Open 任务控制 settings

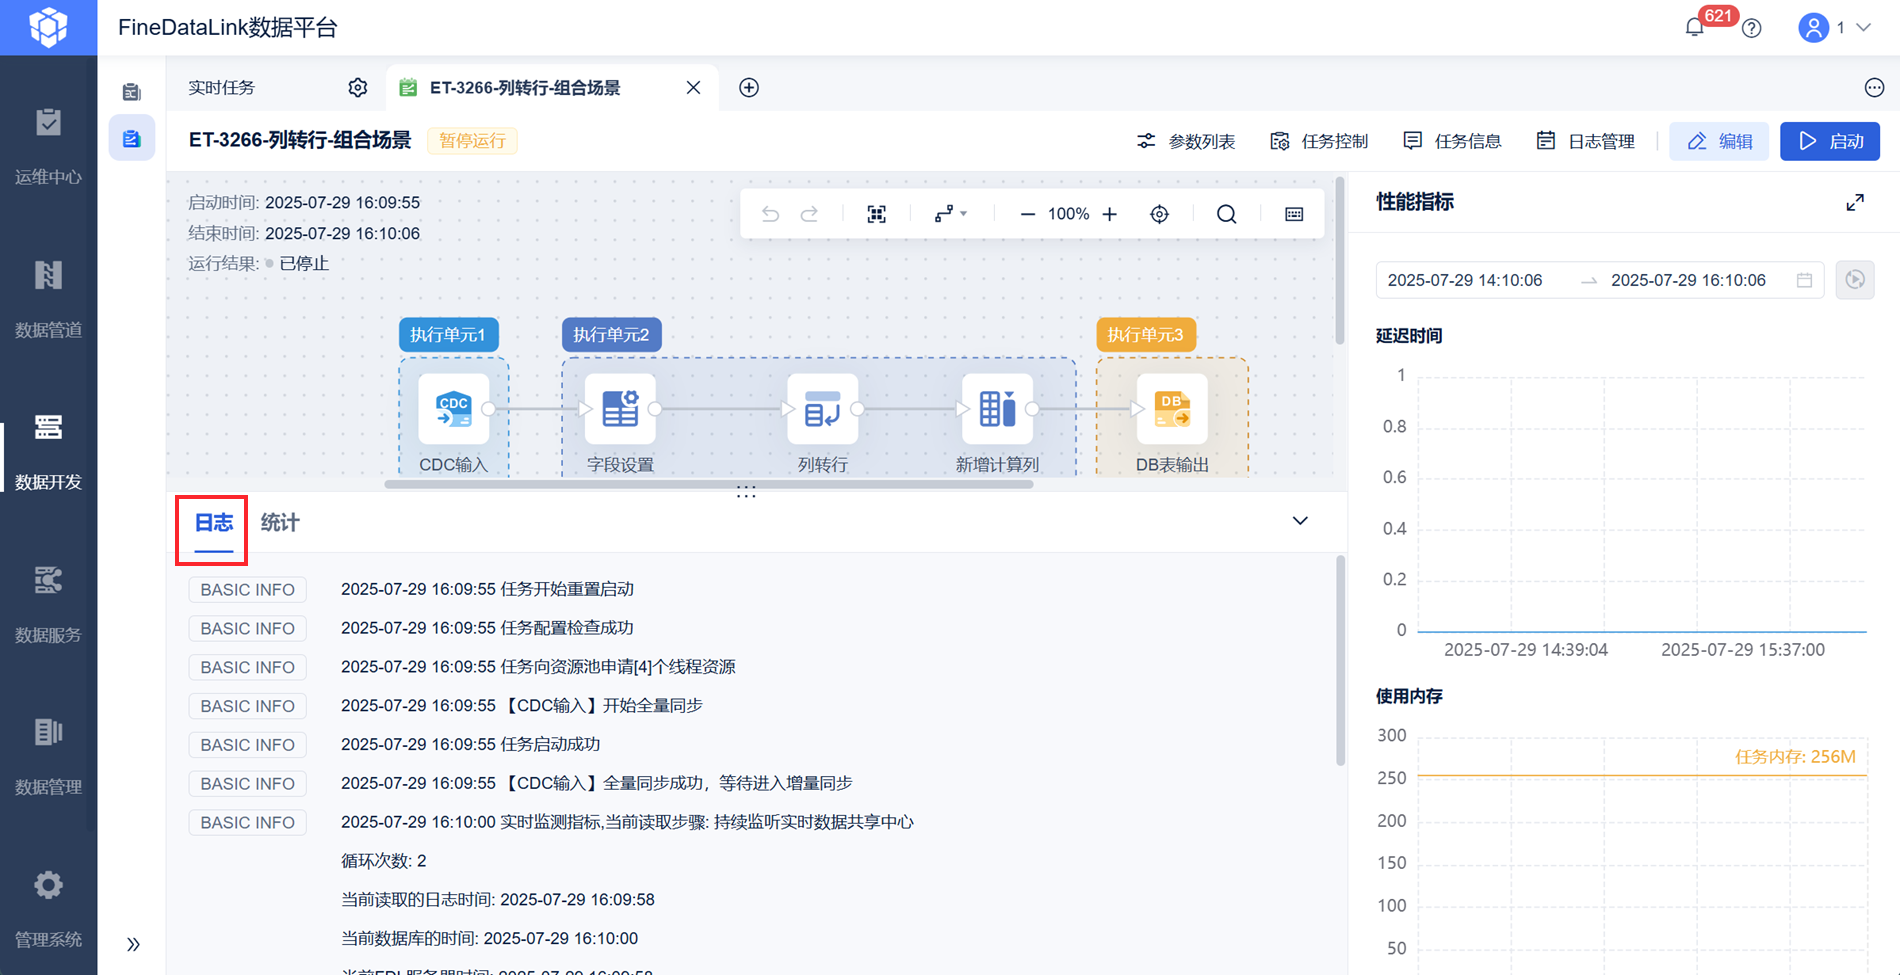pyautogui.click(x=1319, y=141)
